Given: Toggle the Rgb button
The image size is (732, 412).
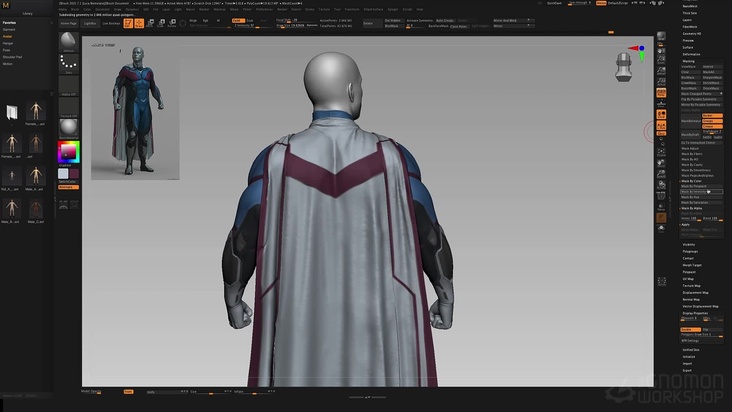Looking at the screenshot, I should coord(205,21).
